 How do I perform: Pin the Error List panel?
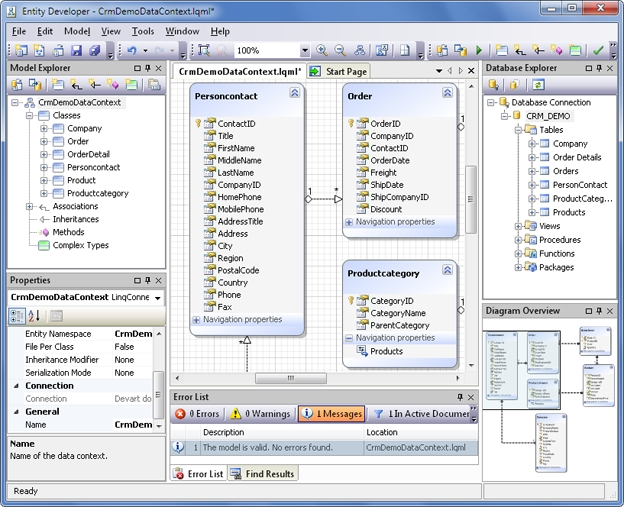[460, 397]
